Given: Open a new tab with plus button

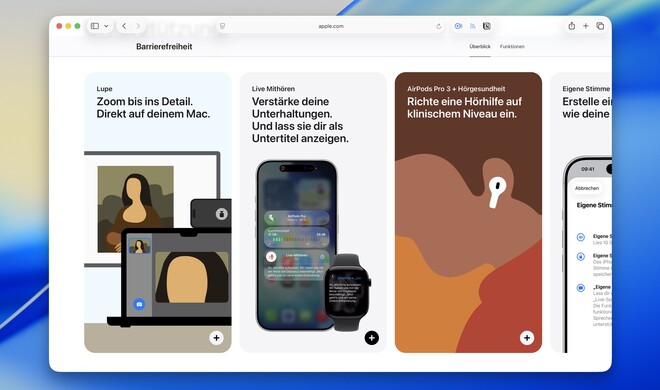Looking at the screenshot, I should point(585,26).
